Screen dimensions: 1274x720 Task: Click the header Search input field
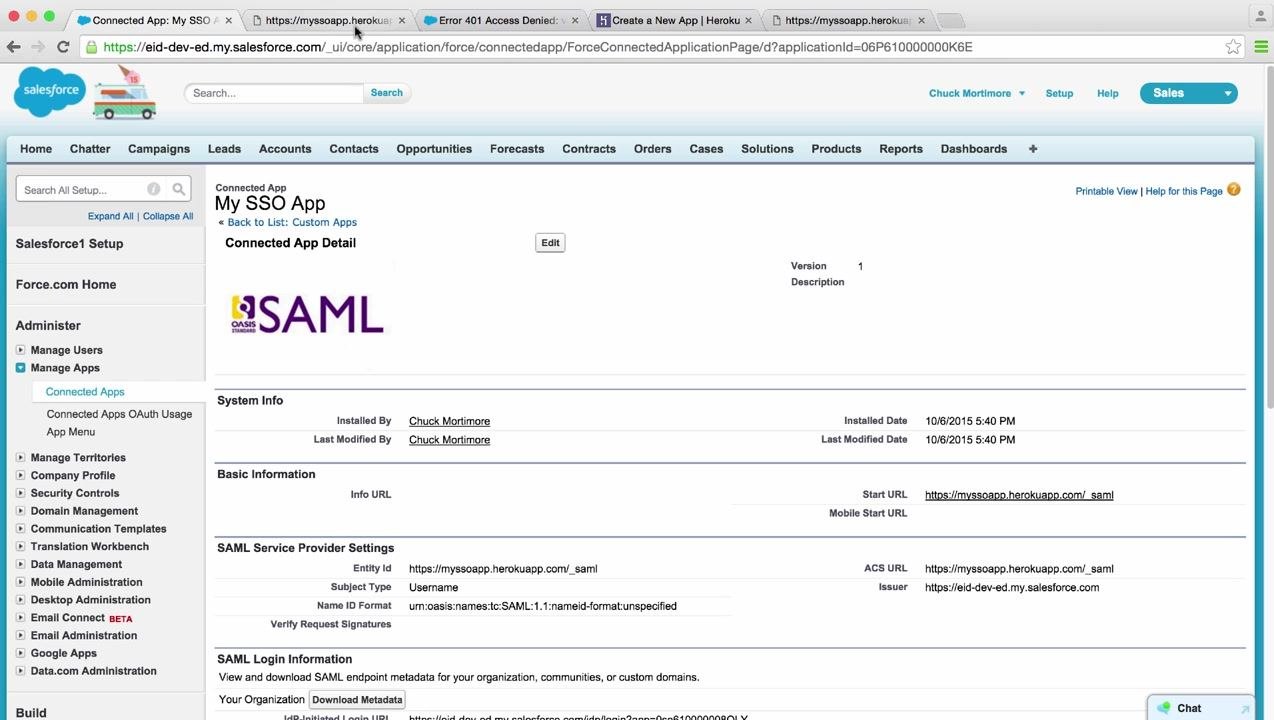coord(274,93)
